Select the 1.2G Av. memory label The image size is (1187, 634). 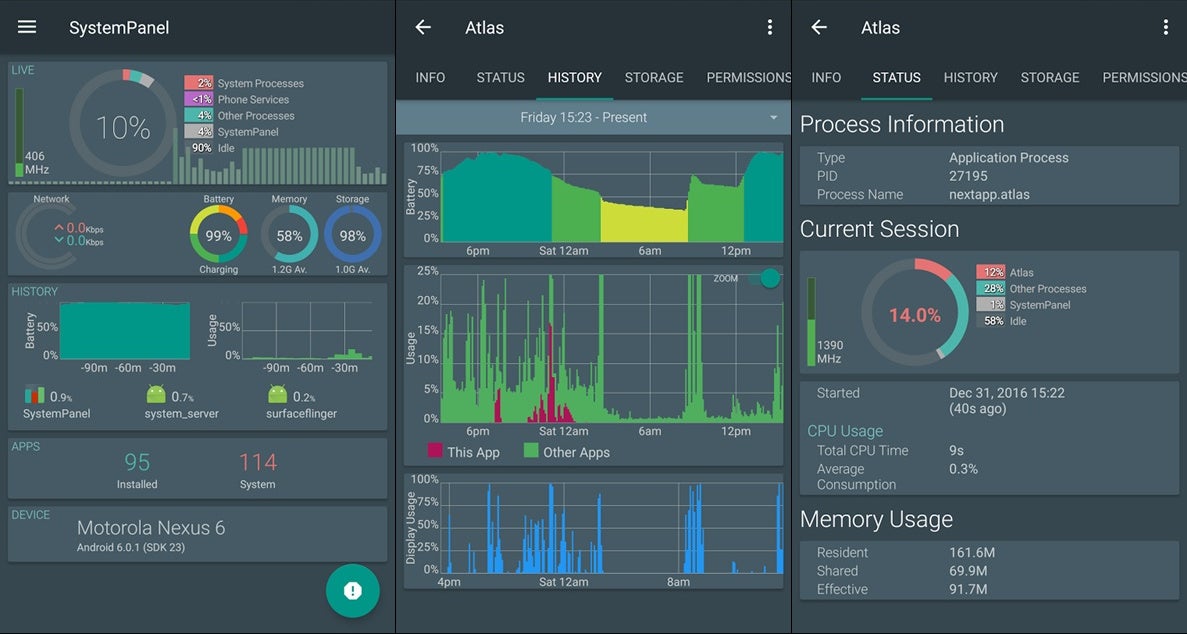pyautogui.click(x=289, y=270)
